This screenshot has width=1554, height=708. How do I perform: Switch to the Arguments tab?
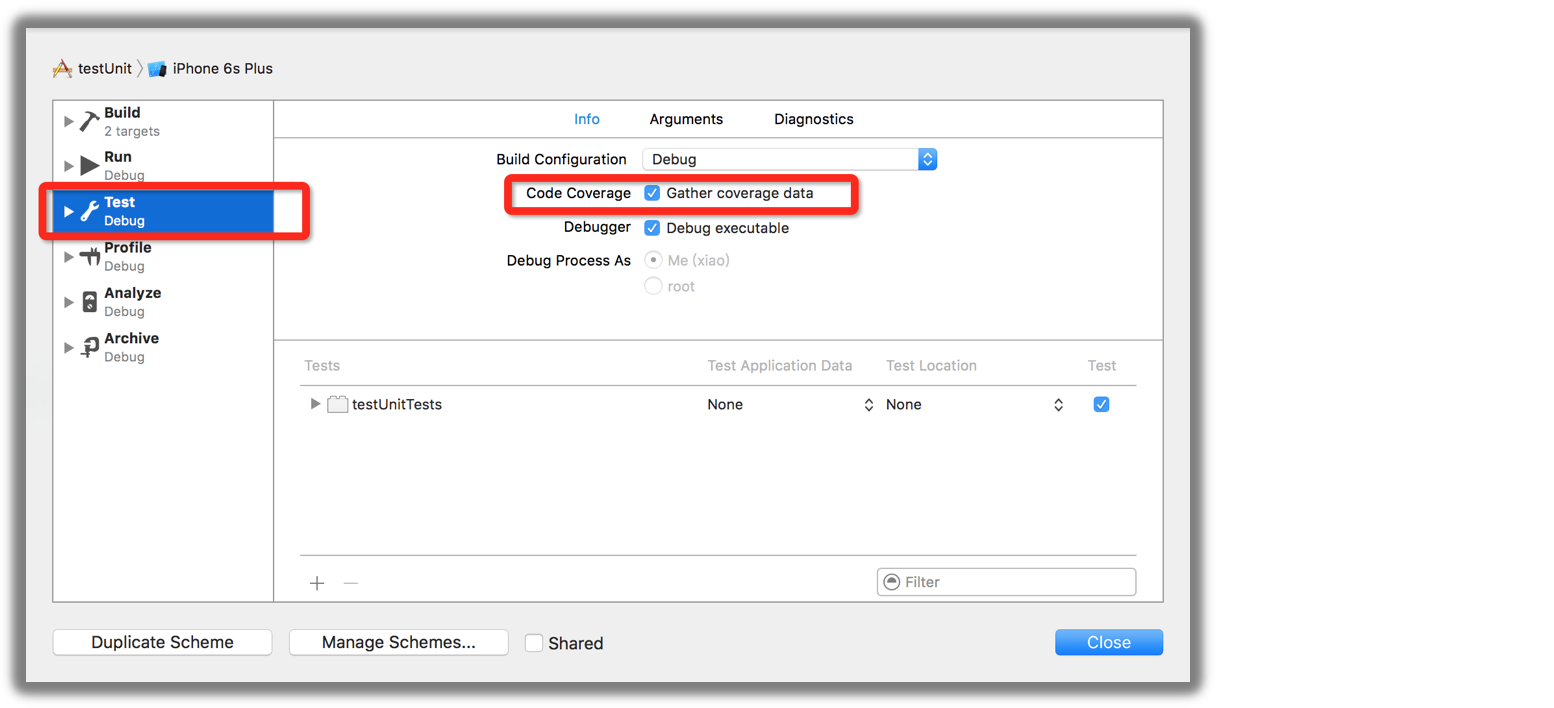click(x=686, y=119)
